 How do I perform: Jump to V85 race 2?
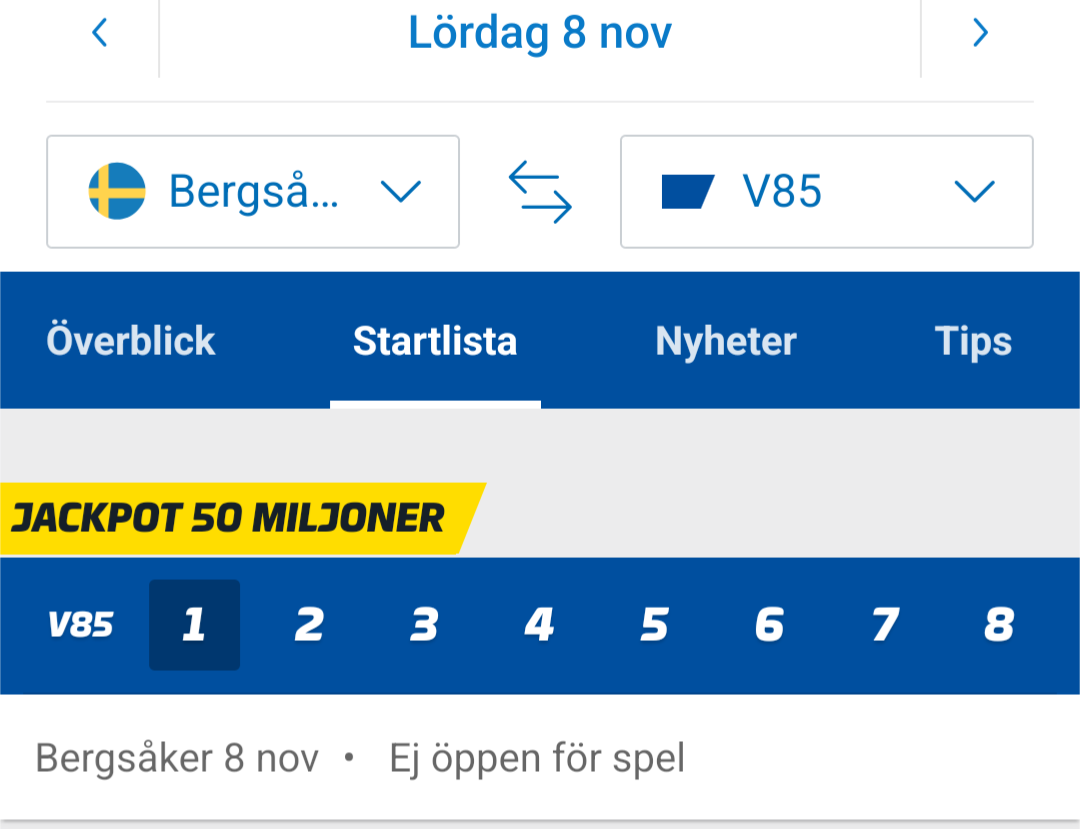pos(309,626)
